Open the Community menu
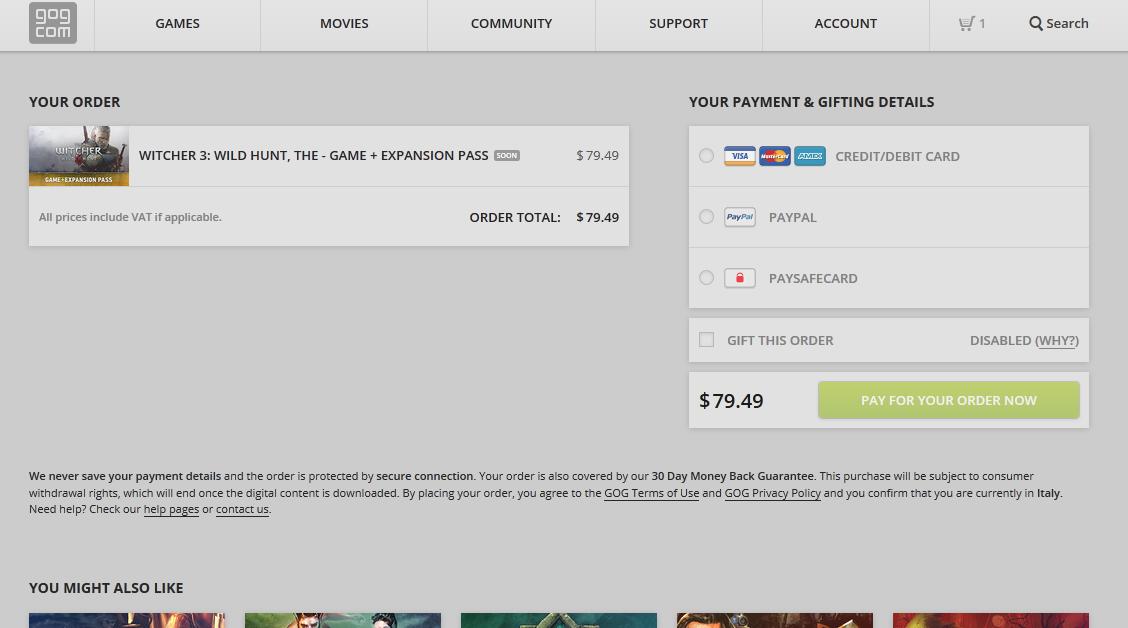Image resolution: width=1128 pixels, height=628 pixels. point(511,24)
